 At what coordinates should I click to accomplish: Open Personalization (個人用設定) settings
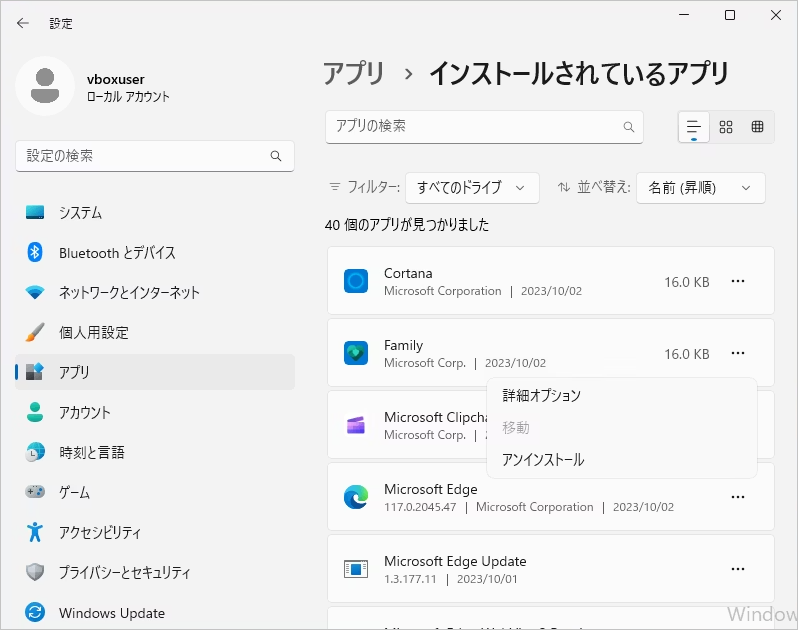[155, 332]
